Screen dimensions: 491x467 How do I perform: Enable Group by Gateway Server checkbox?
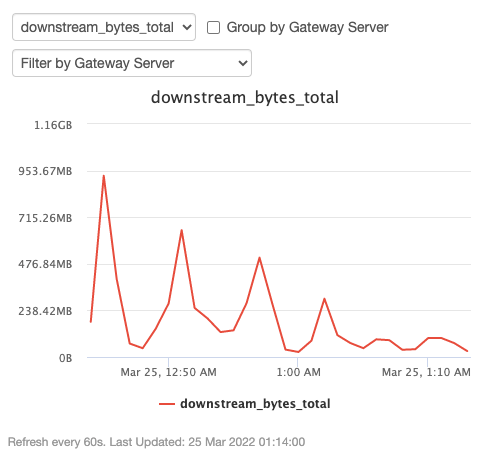(213, 28)
